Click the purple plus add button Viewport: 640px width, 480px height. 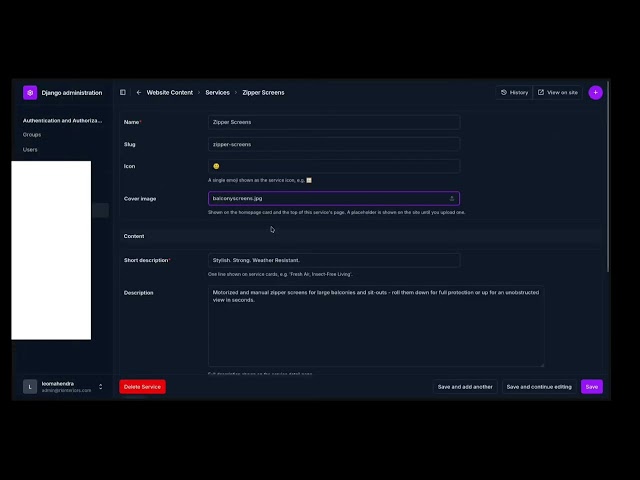pos(596,93)
